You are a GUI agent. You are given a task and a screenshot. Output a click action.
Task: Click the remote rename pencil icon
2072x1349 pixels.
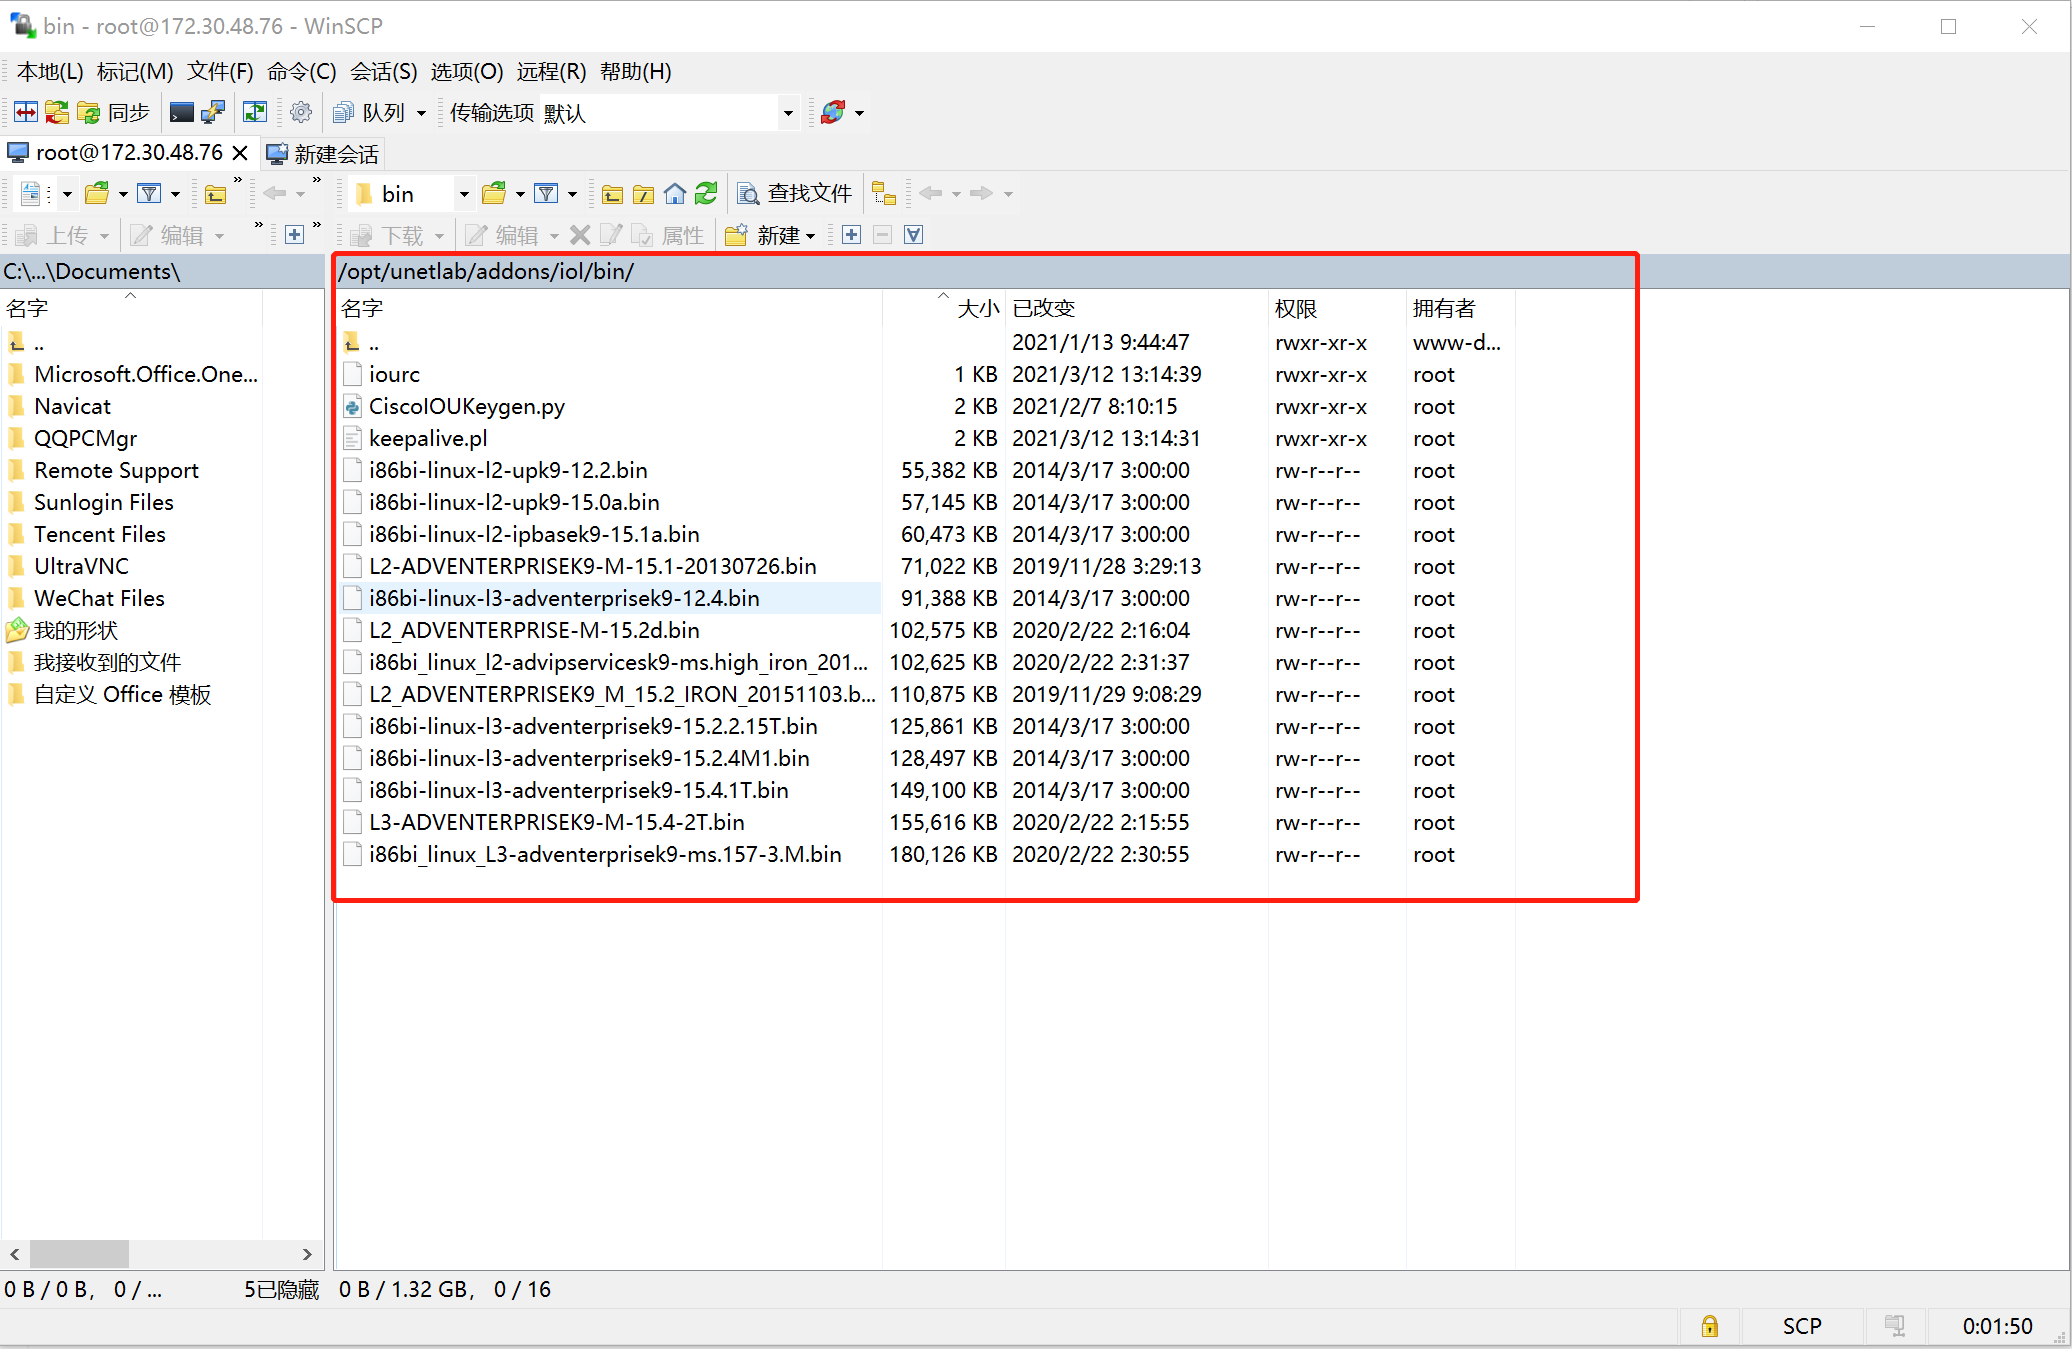611,235
